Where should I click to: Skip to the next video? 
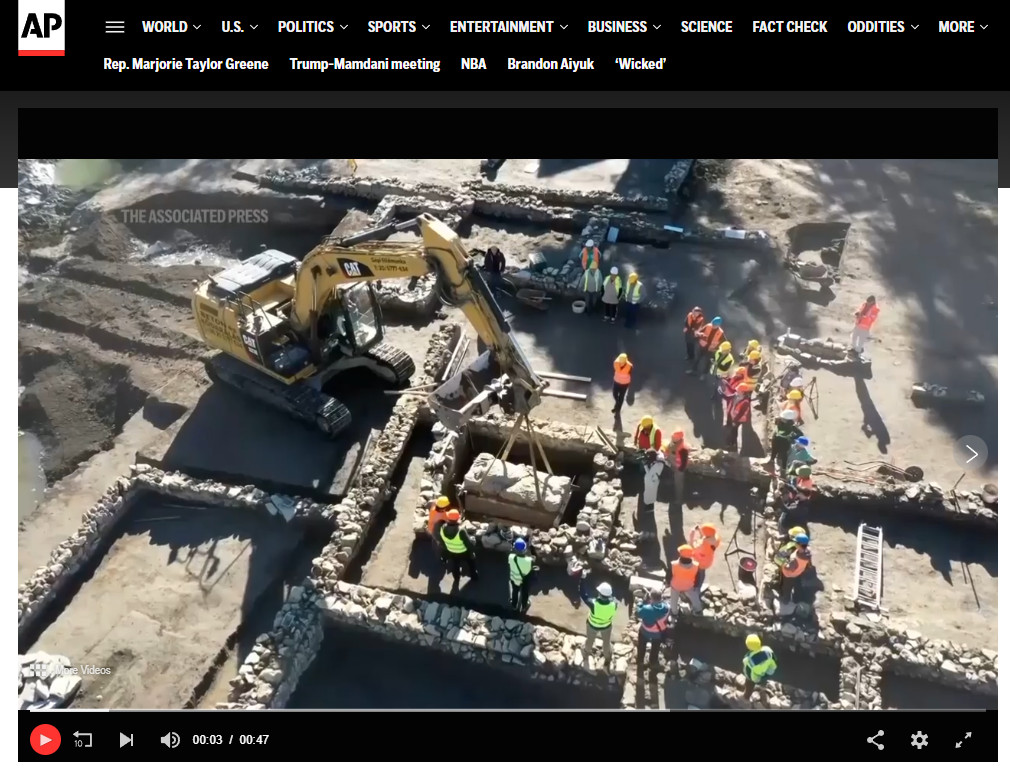(126, 740)
